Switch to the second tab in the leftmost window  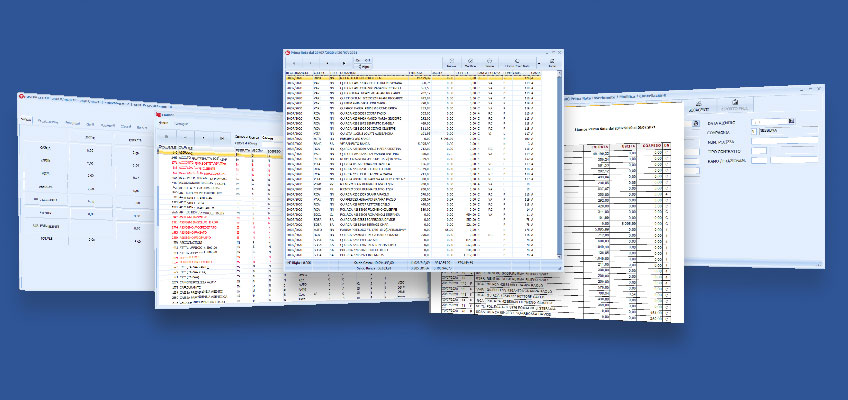[47, 122]
